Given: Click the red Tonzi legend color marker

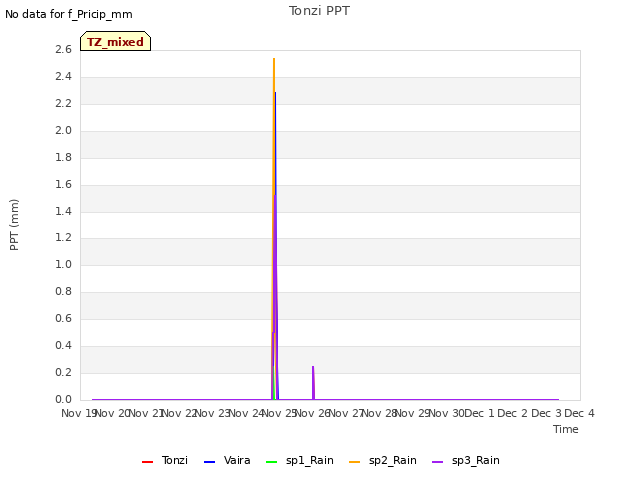Looking at the screenshot, I should point(147,462).
